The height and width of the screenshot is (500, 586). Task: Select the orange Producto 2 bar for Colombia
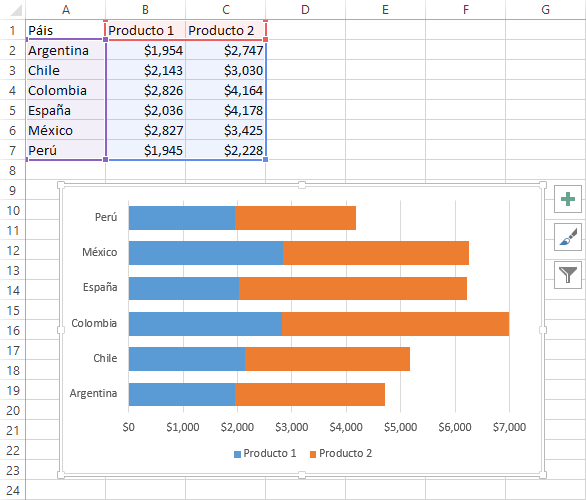(x=395, y=324)
